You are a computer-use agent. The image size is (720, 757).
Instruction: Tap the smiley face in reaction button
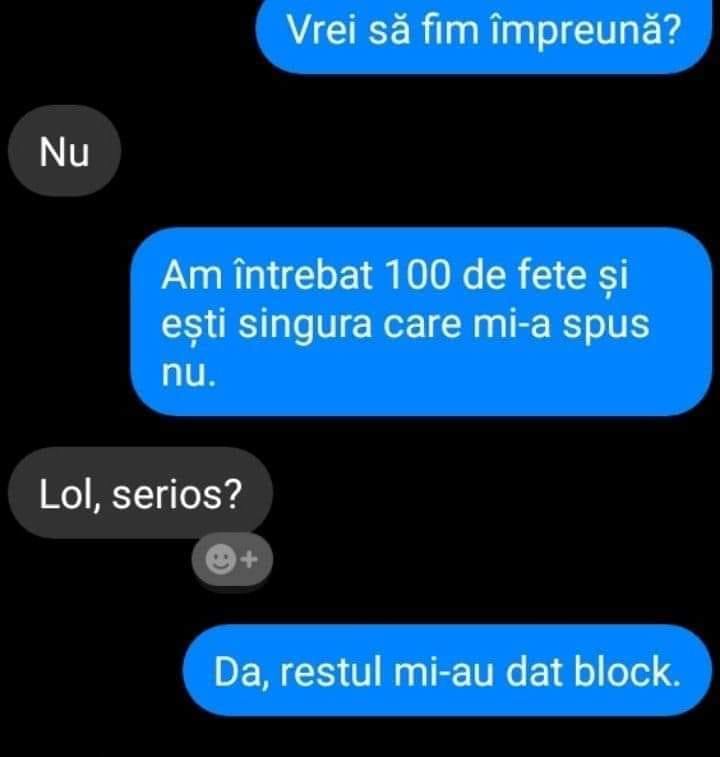point(221,559)
